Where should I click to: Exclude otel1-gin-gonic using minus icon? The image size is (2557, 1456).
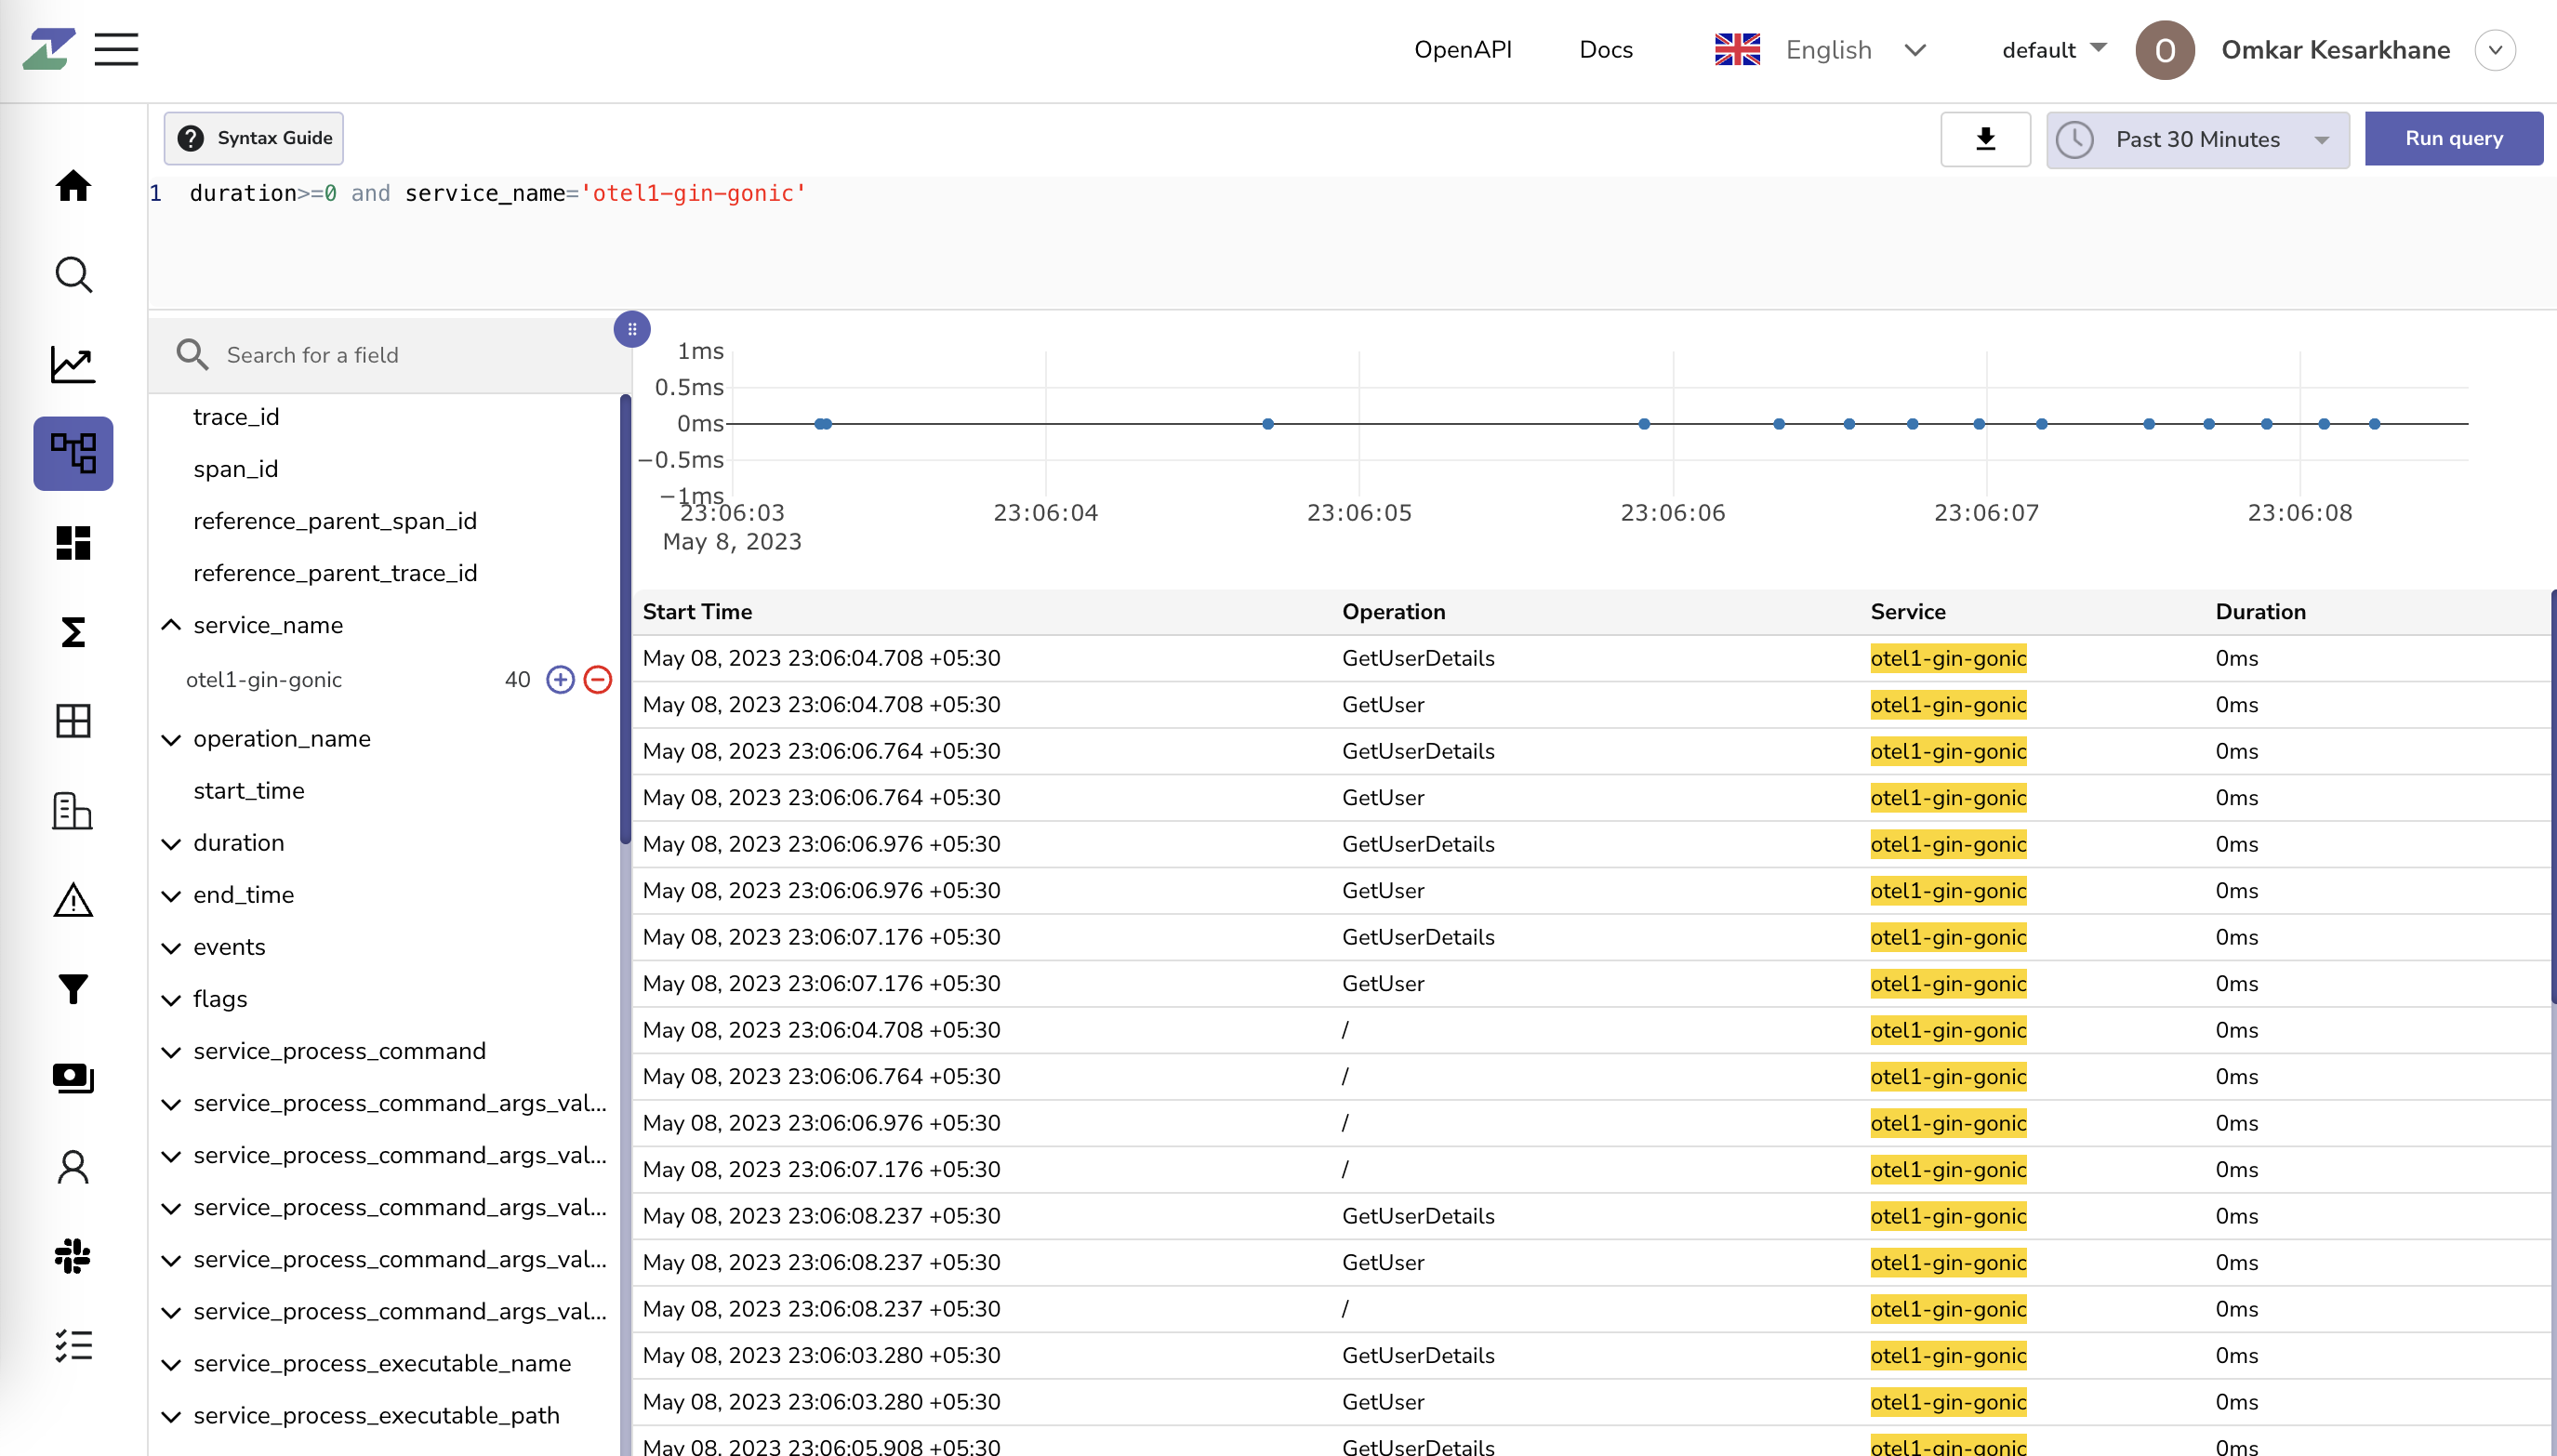click(x=597, y=679)
